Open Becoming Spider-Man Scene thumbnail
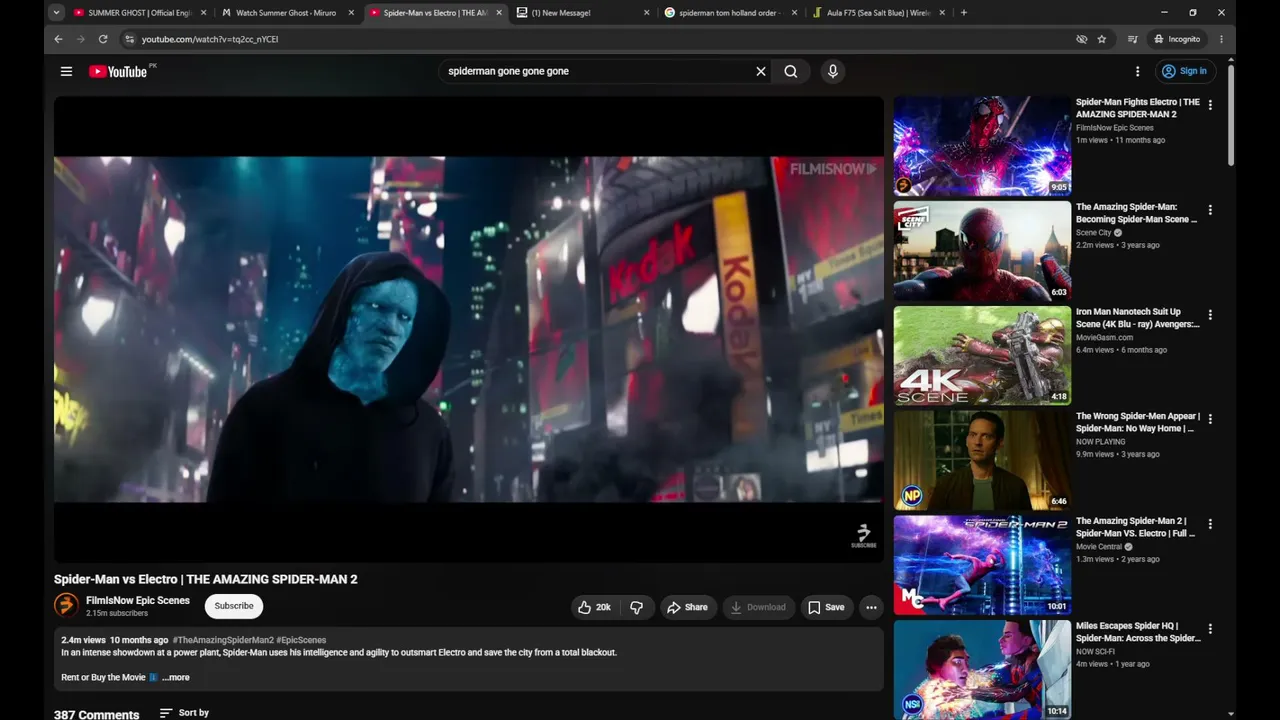The height and width of the screenshot is (720, 1280). click(x=982, y=251)
